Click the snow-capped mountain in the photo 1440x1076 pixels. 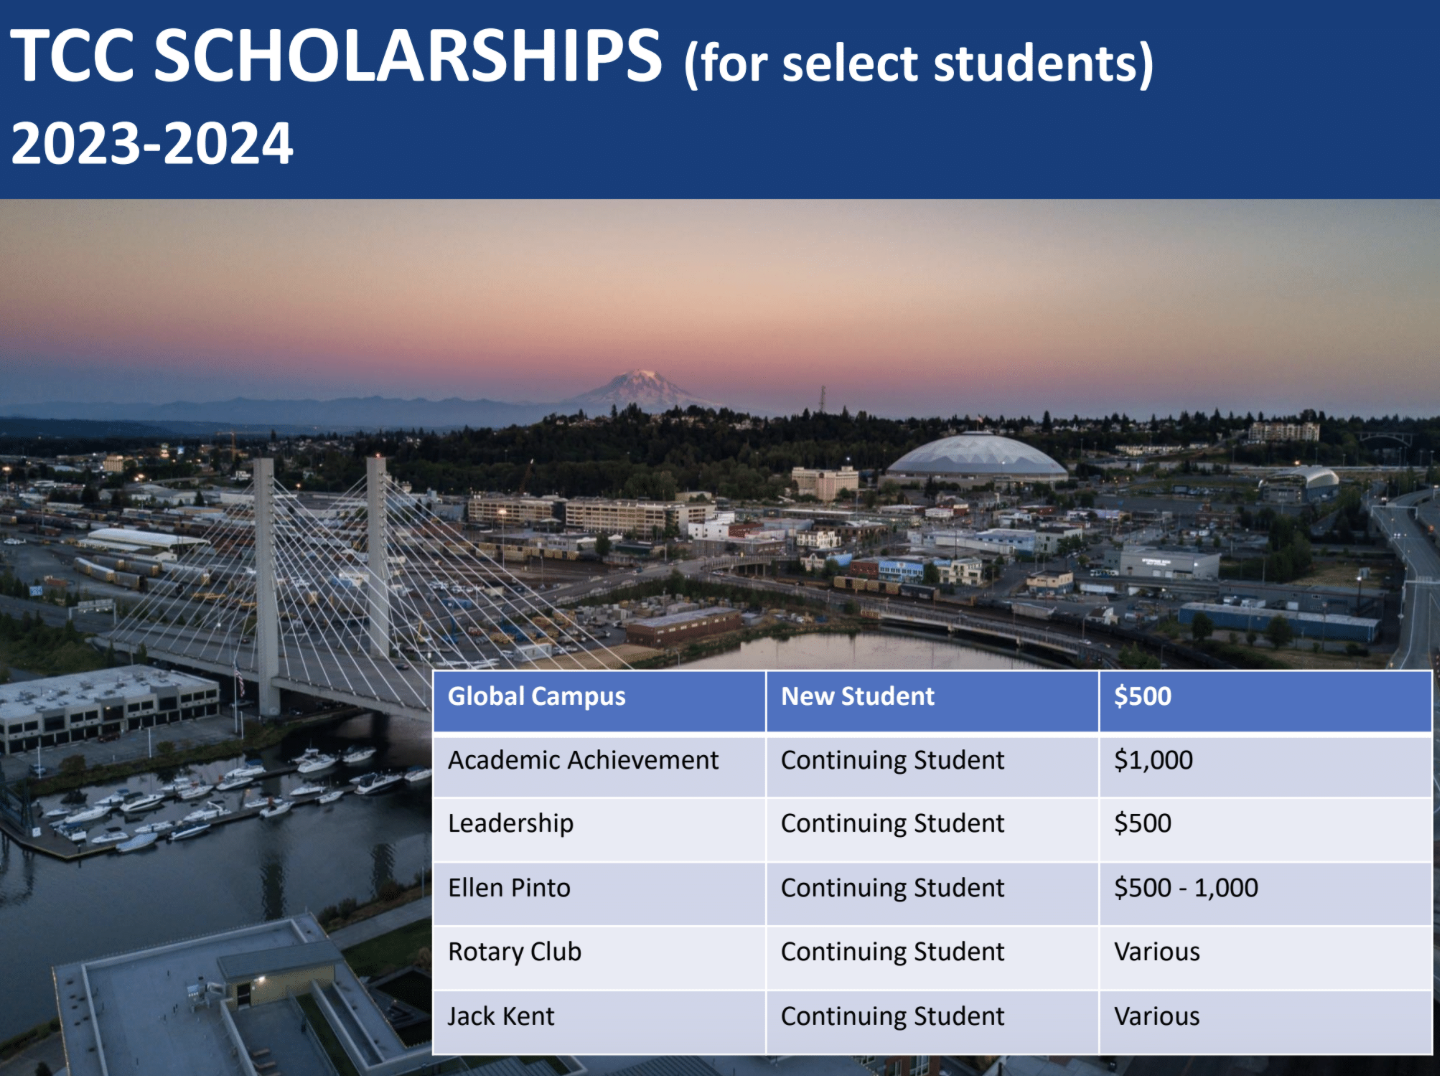[x=641, y=388]
